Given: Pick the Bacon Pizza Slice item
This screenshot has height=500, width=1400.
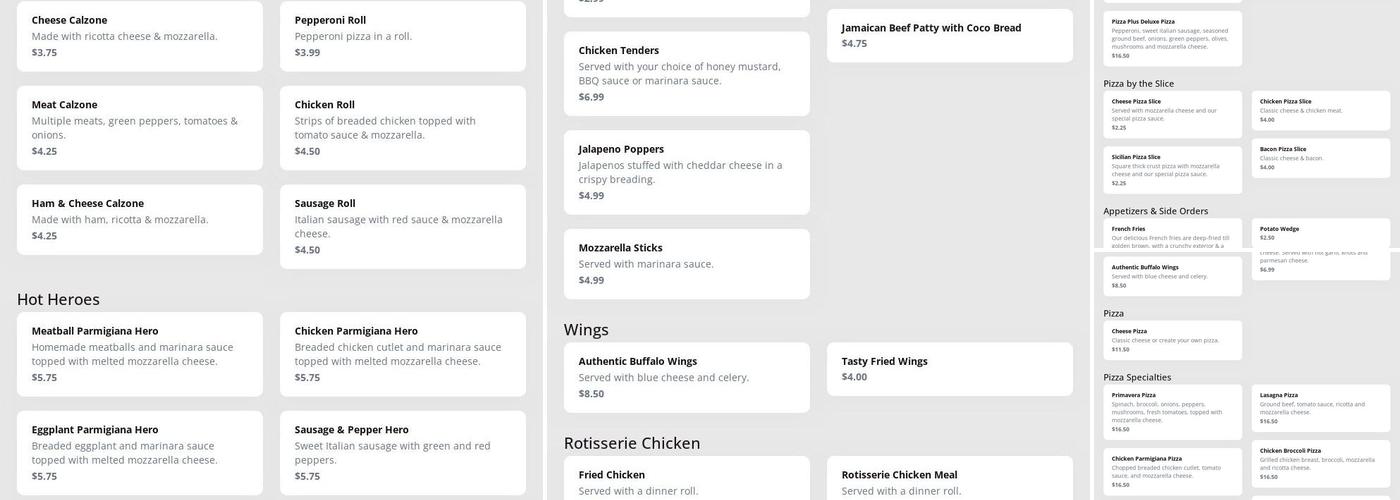Looking at the screenshot, I should [1320, 158].
